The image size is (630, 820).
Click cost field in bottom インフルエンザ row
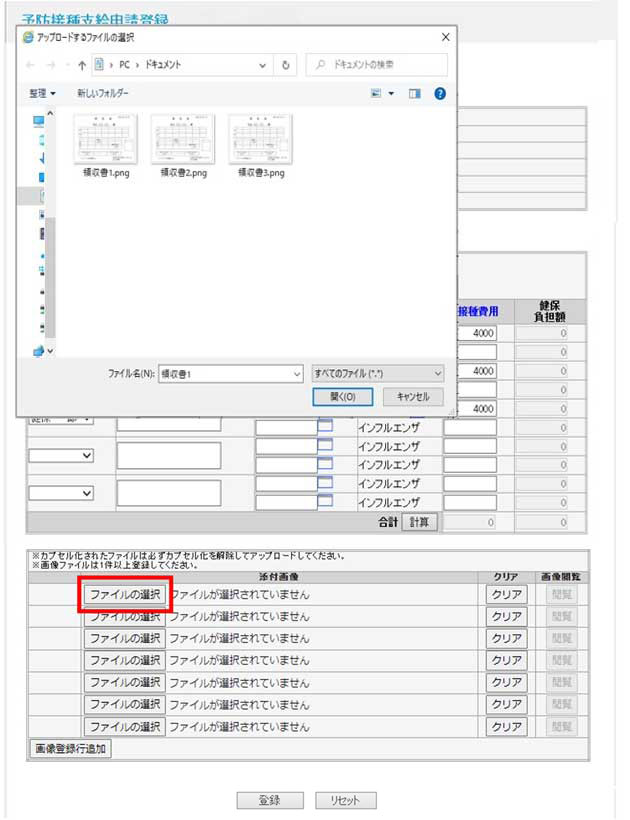coord(470,503)
